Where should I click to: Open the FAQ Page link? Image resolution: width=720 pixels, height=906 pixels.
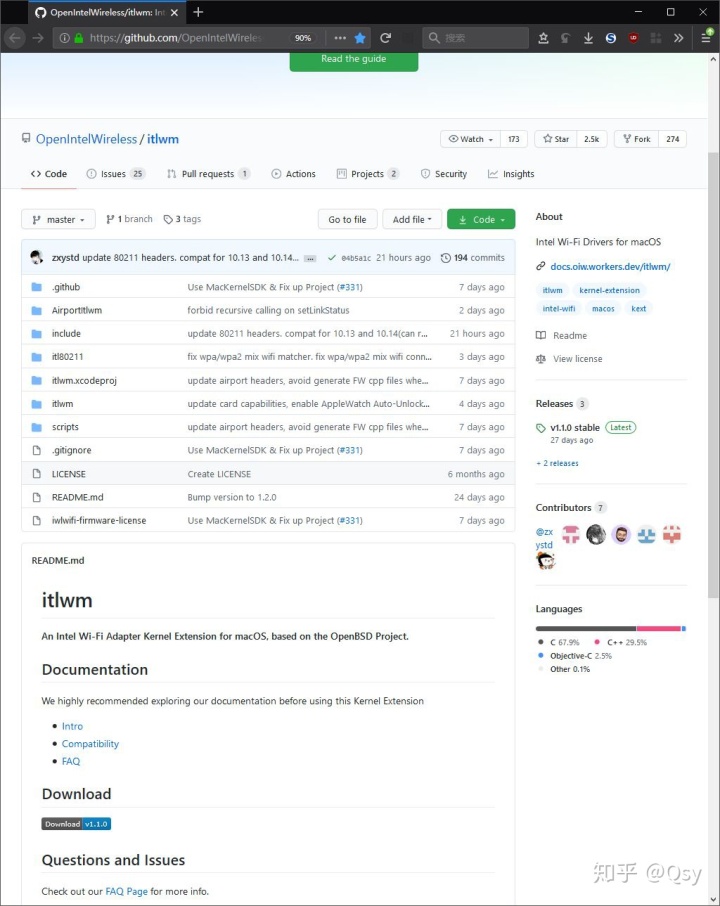[x=127, y=892]
